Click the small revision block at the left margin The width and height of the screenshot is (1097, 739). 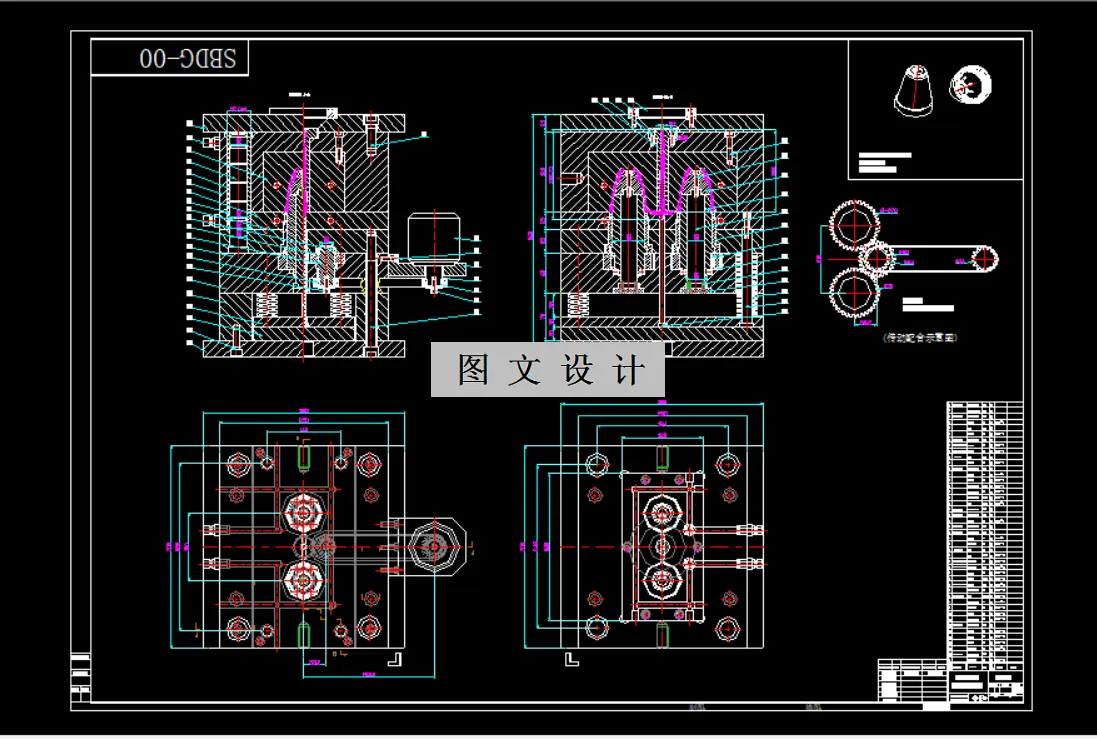tap(80, 677)
